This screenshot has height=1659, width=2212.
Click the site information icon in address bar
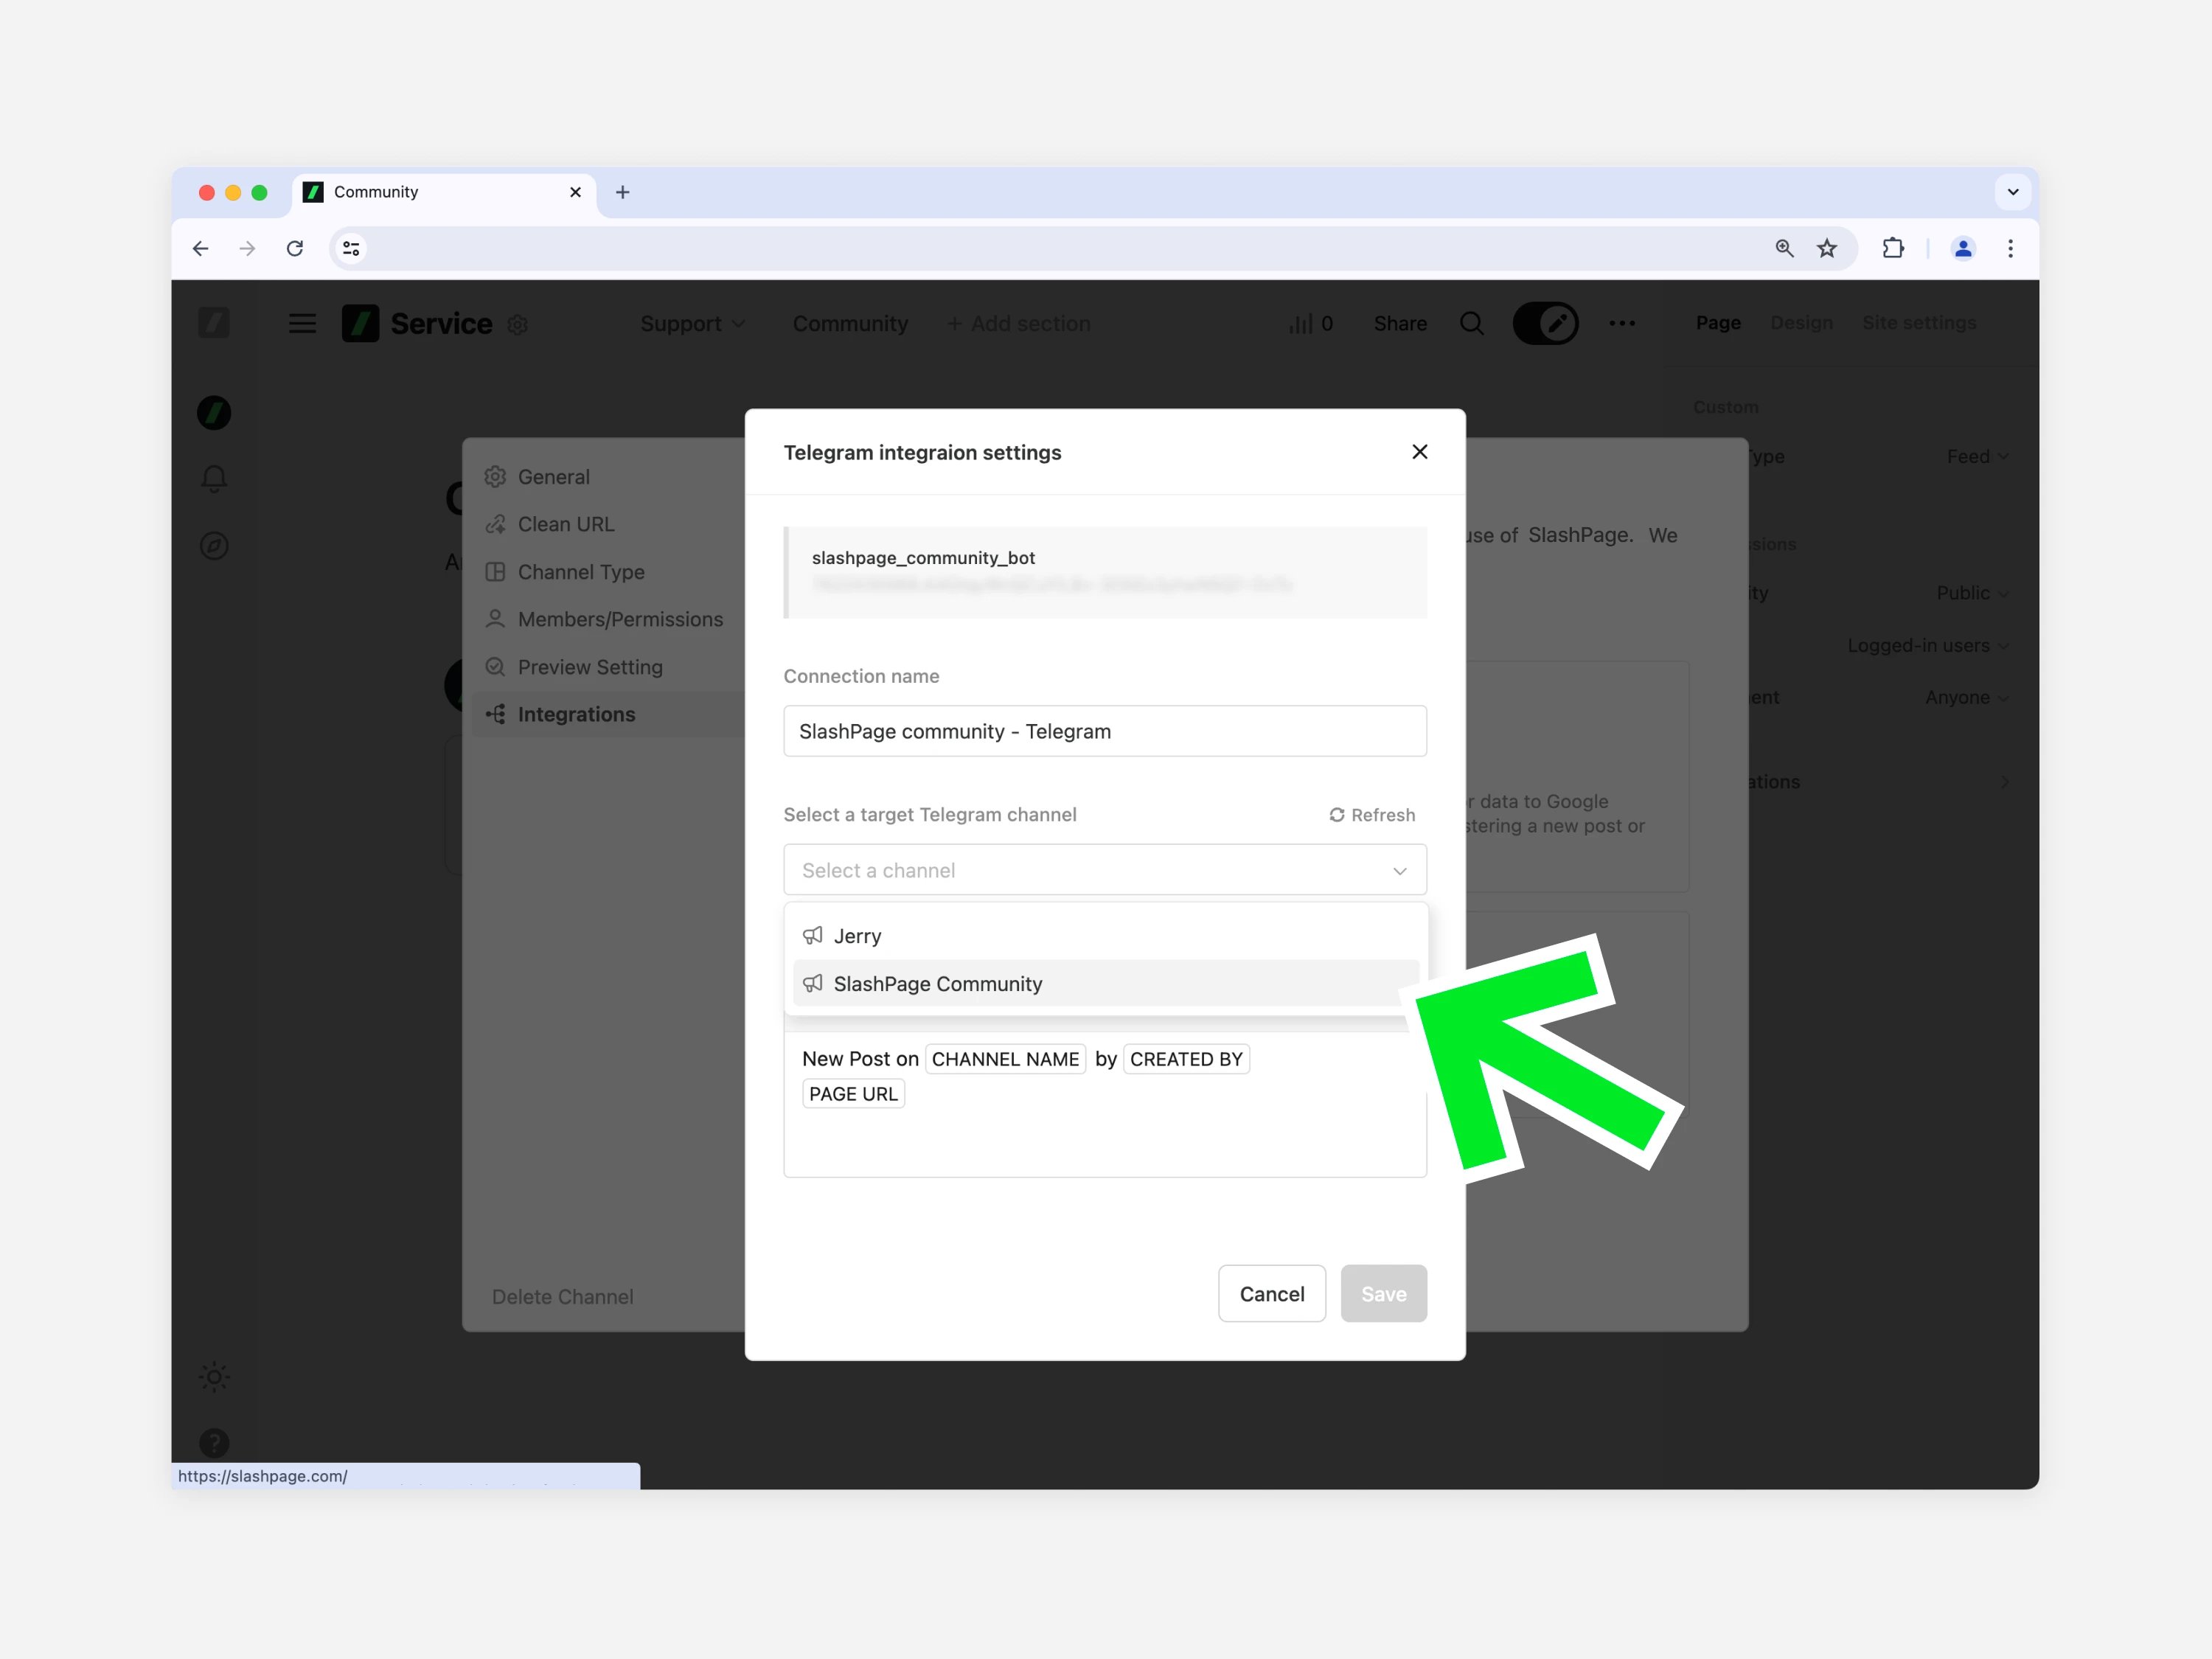pos(351,248)
